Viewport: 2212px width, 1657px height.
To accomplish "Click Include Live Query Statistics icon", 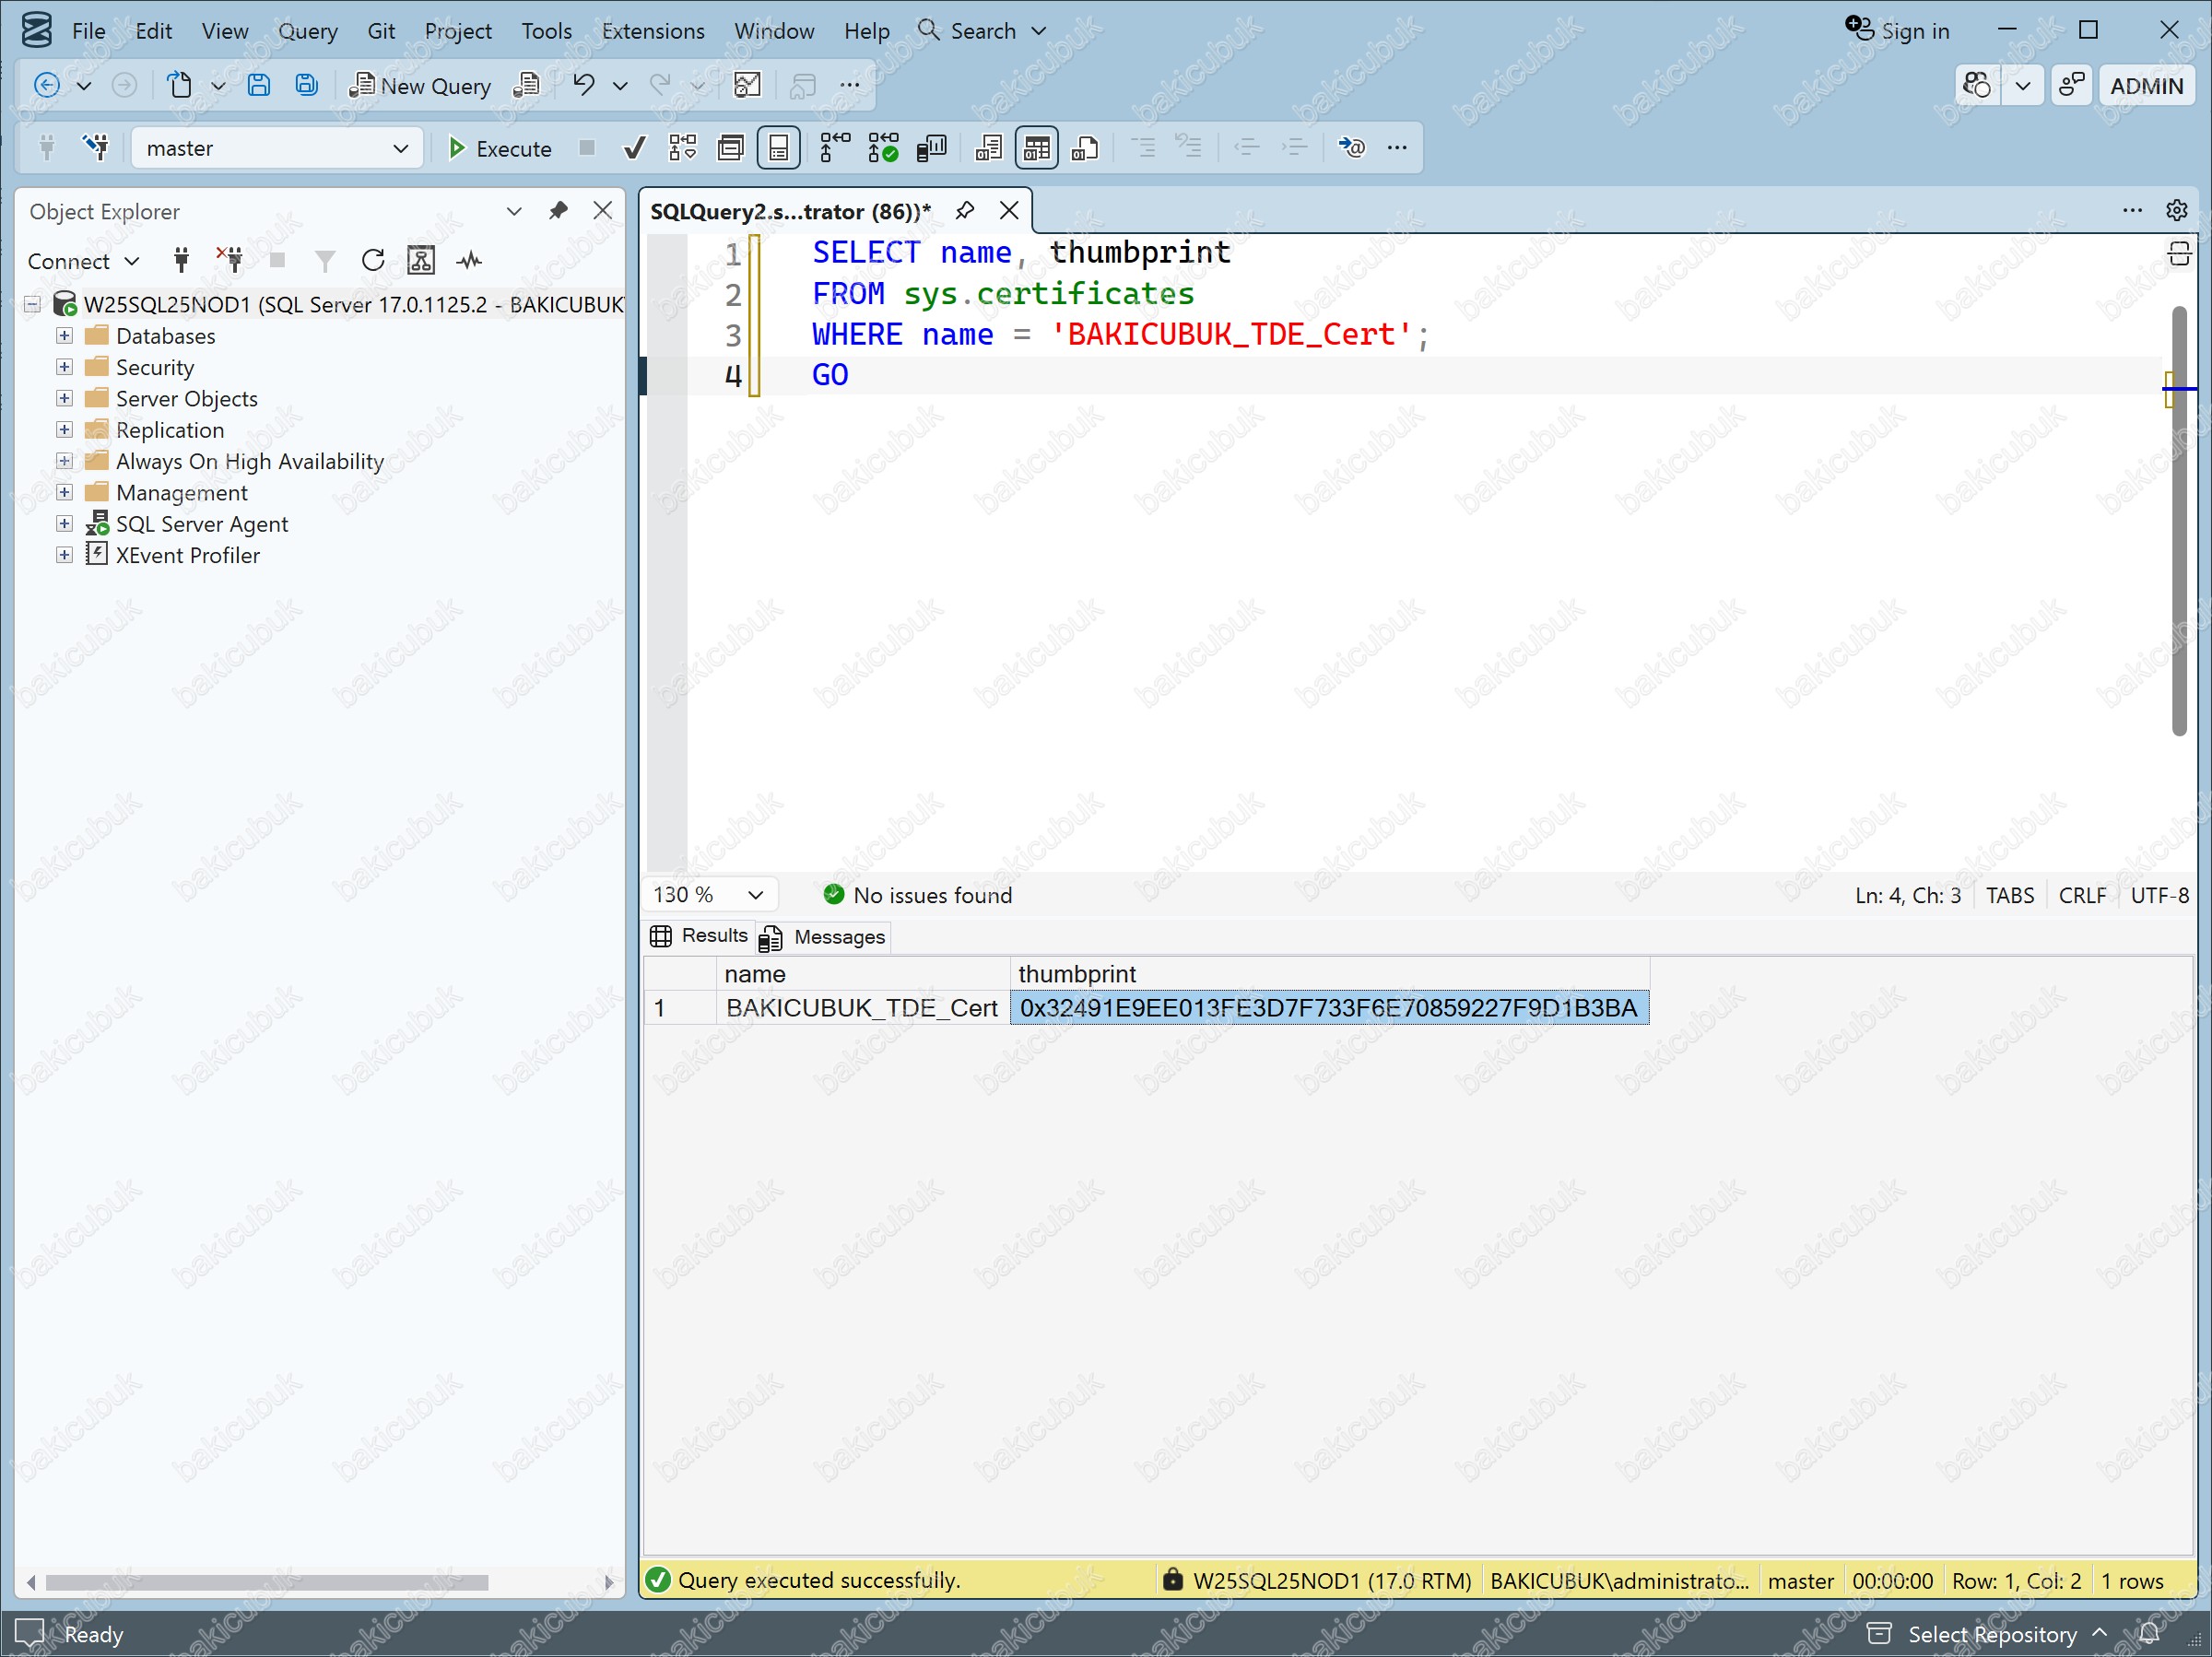I will [883, 148].
